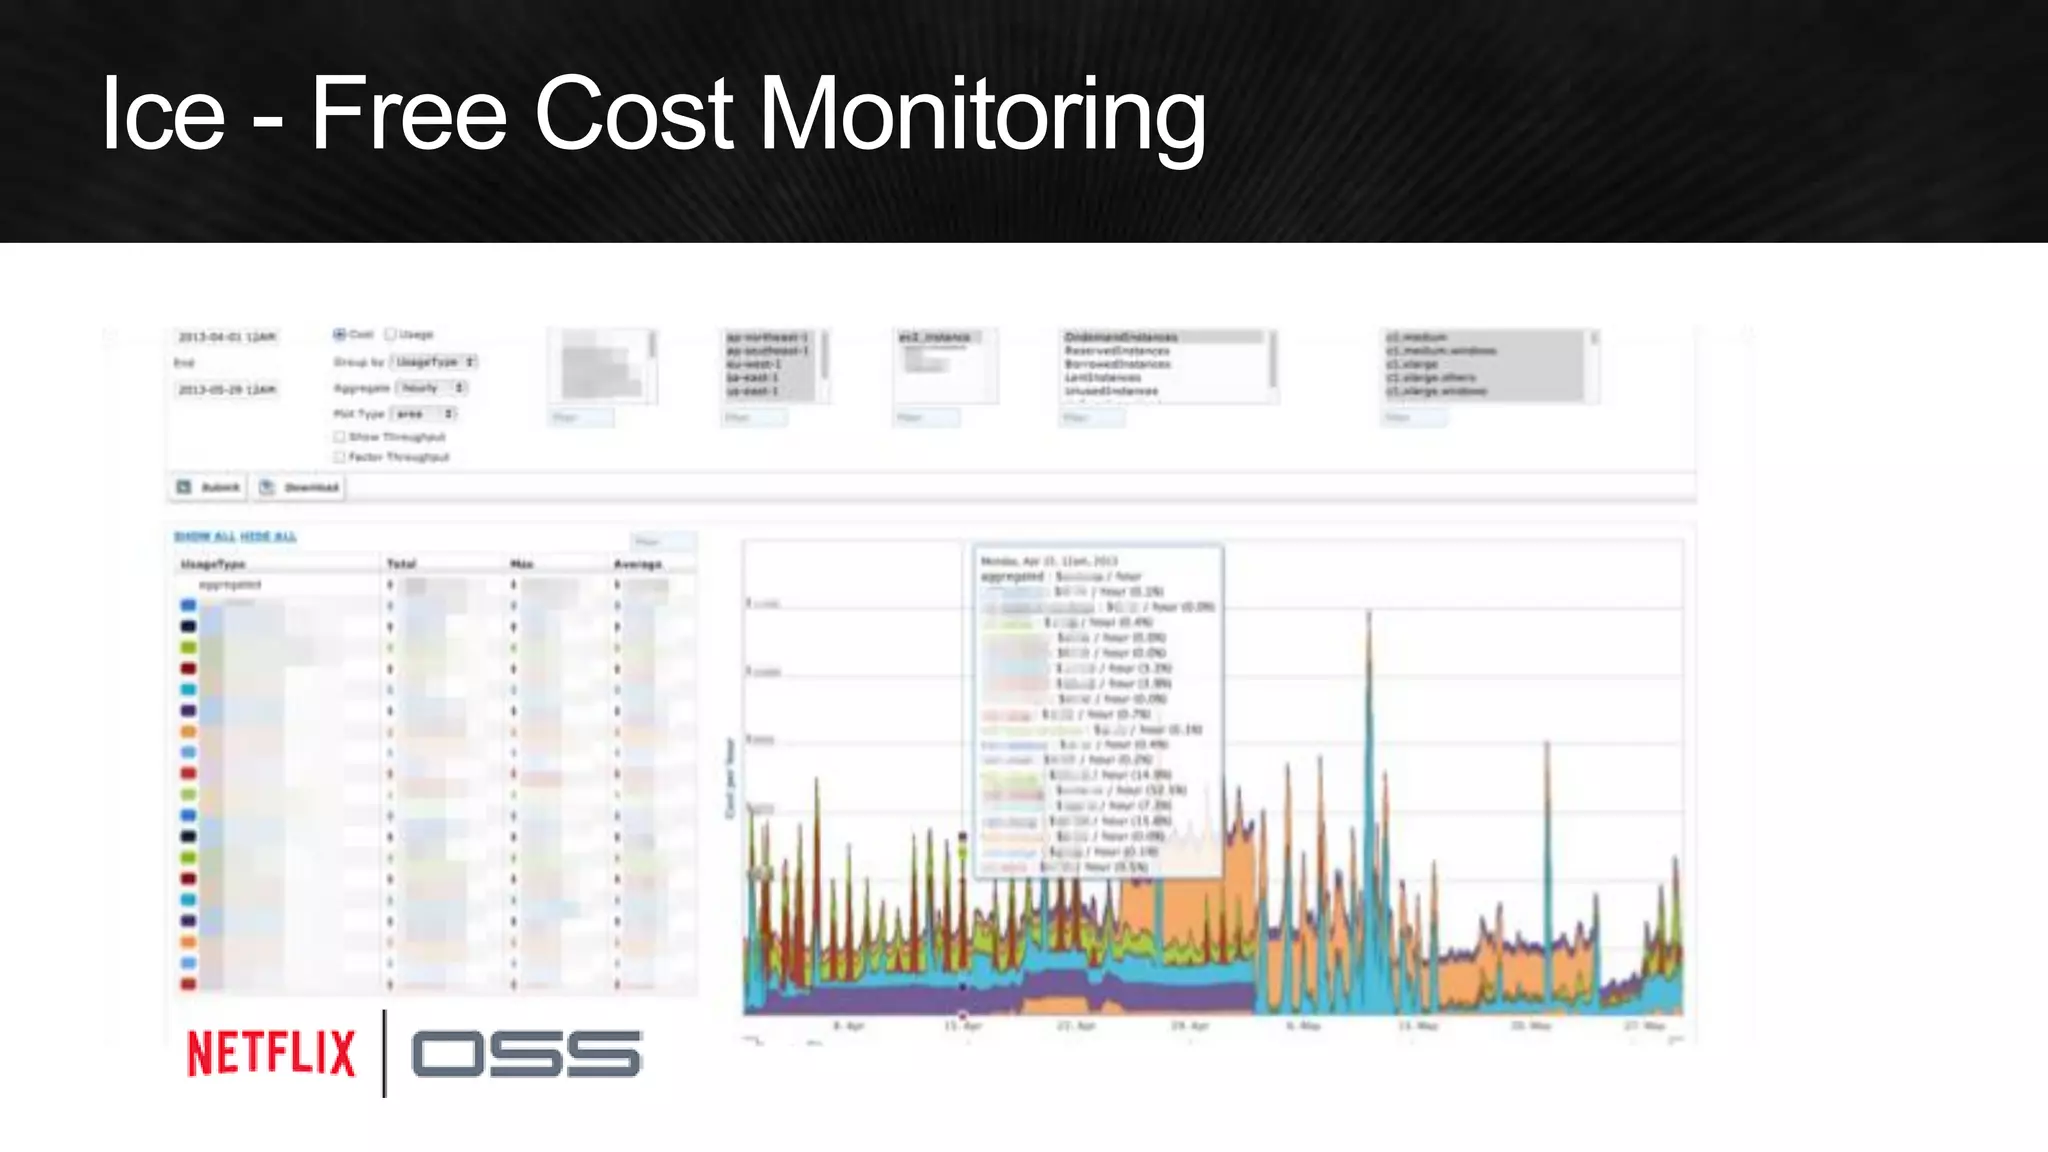Click the SHOW ALL link
The height and width of the screenshot is (1152, 2048).
pos(205,537)
